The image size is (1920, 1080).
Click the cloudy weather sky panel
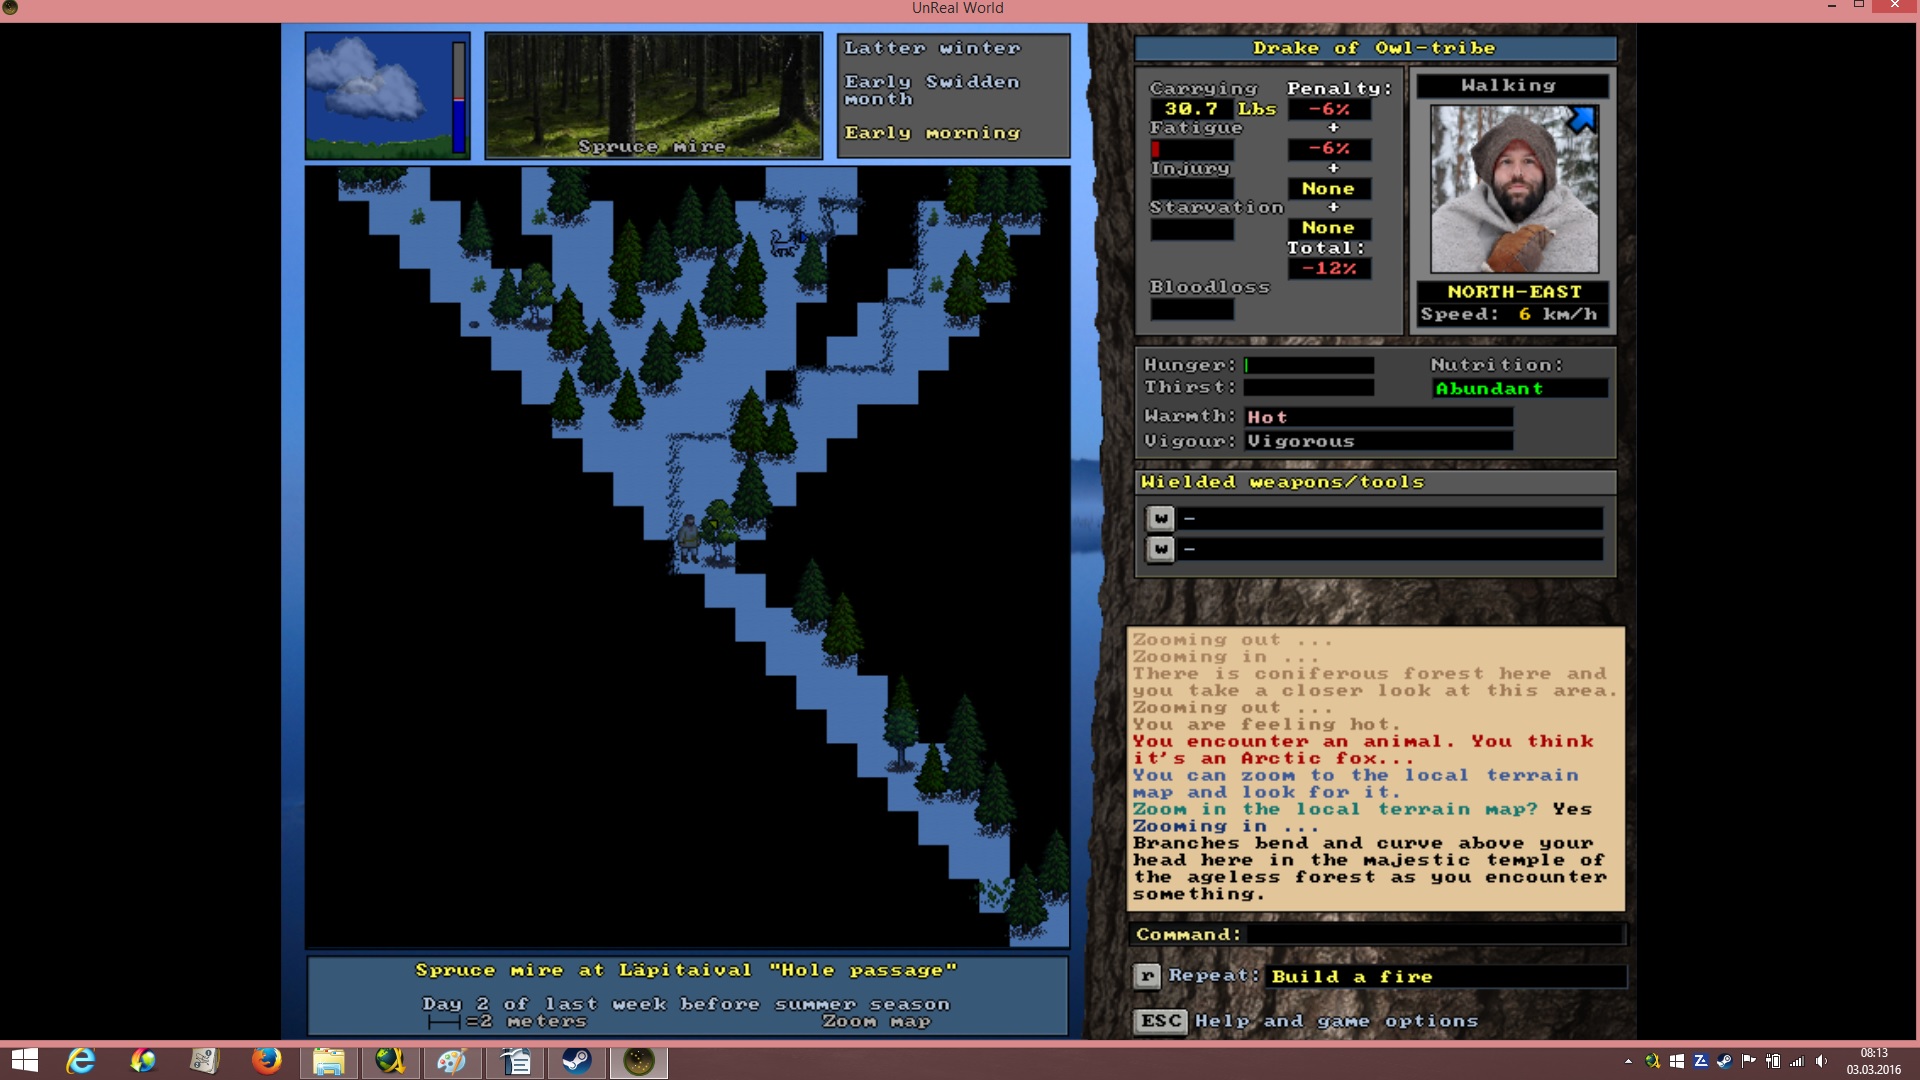(377, 95)
